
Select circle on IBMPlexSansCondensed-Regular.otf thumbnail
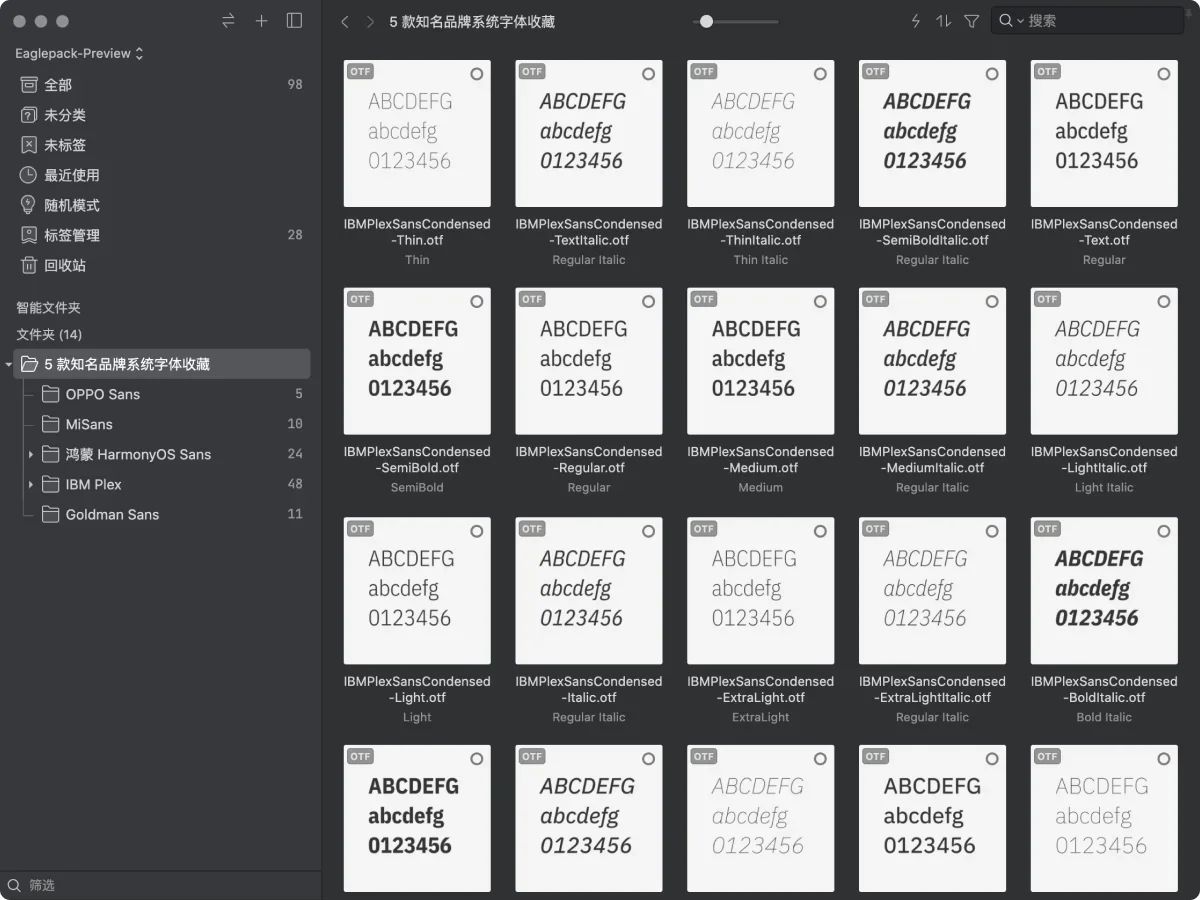(x=648, y=301)
